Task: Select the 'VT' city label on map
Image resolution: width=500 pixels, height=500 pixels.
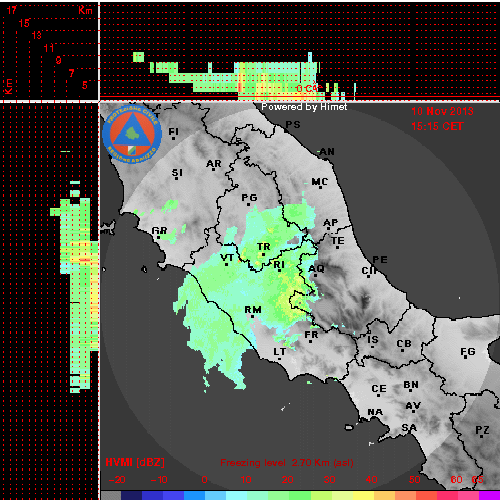Action: pos(227,258)
